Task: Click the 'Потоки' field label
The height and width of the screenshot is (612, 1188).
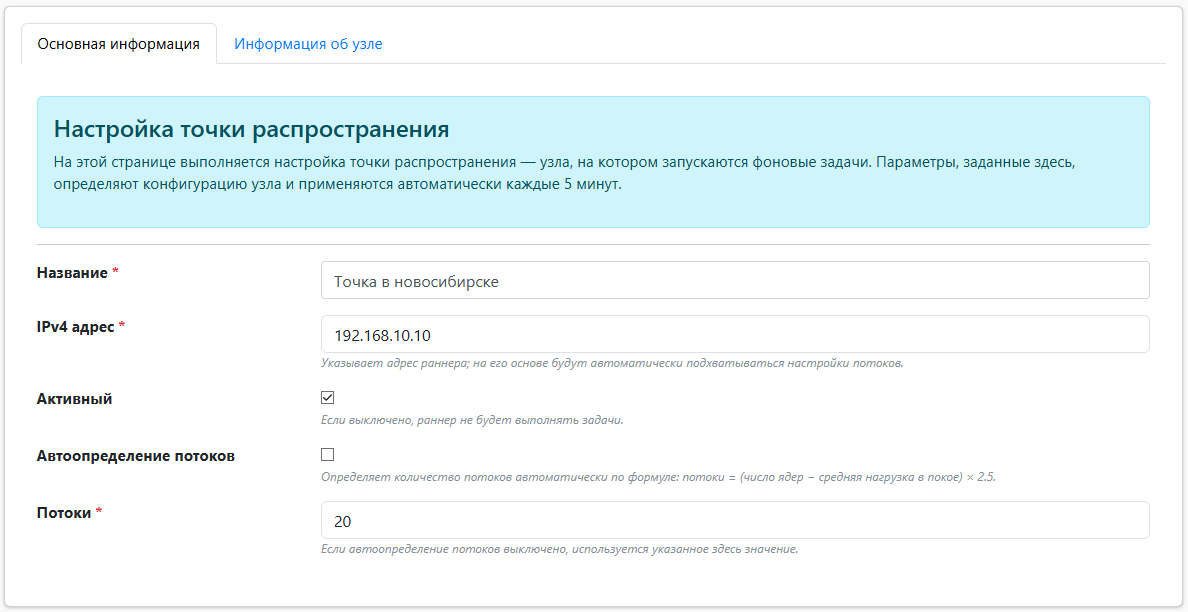Action: (64, 513)
